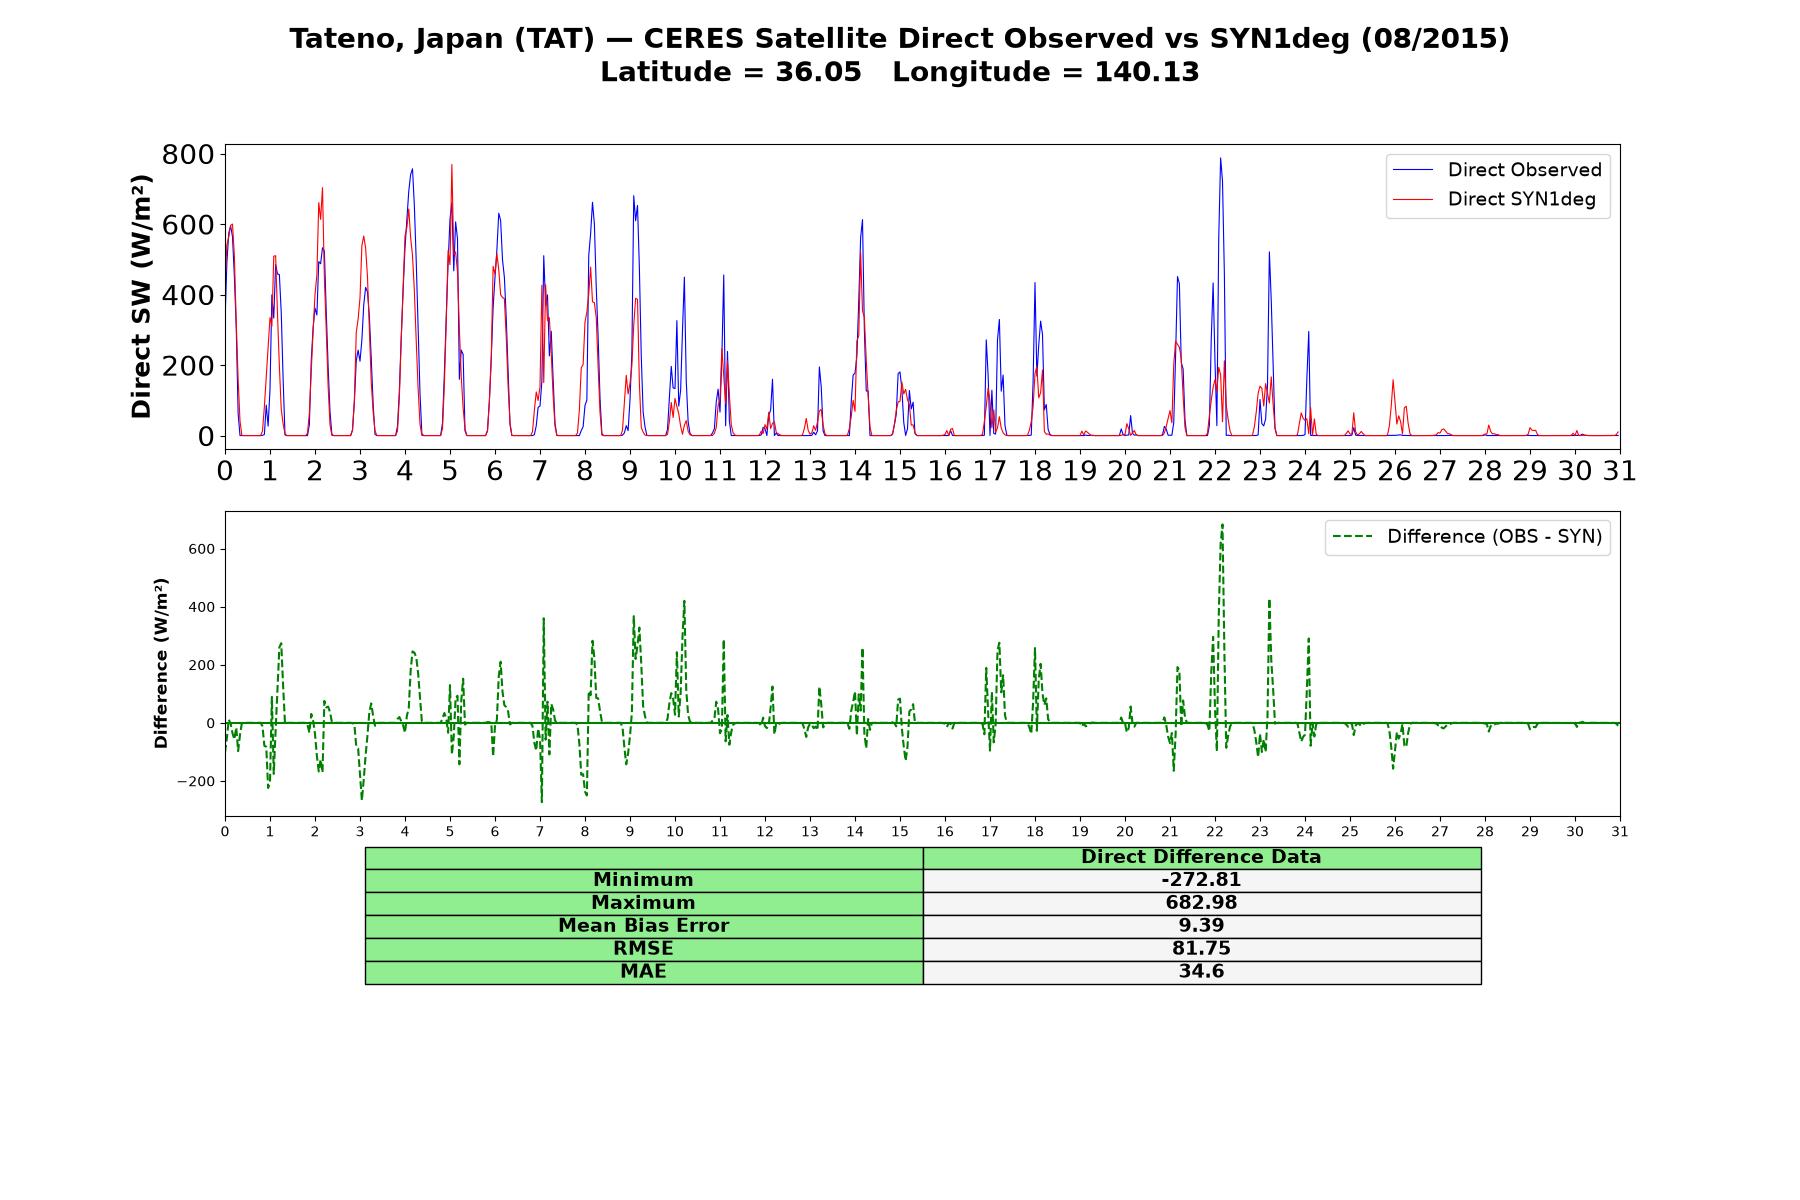The height and width of the screenshot is (1200, 1800).
Task: Click the Difference (W/m²) y-axis label
Action: tap(161, 663)
